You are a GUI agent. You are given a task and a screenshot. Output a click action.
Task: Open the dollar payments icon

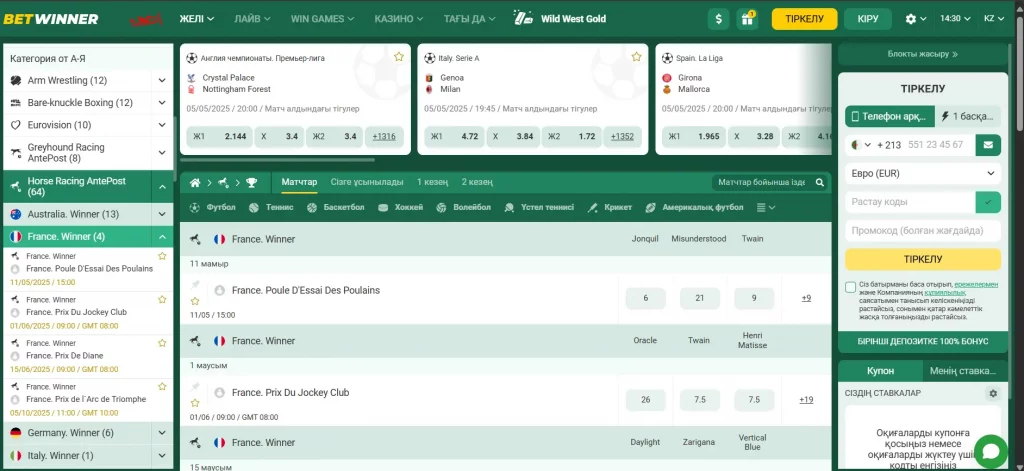(718, 19)
